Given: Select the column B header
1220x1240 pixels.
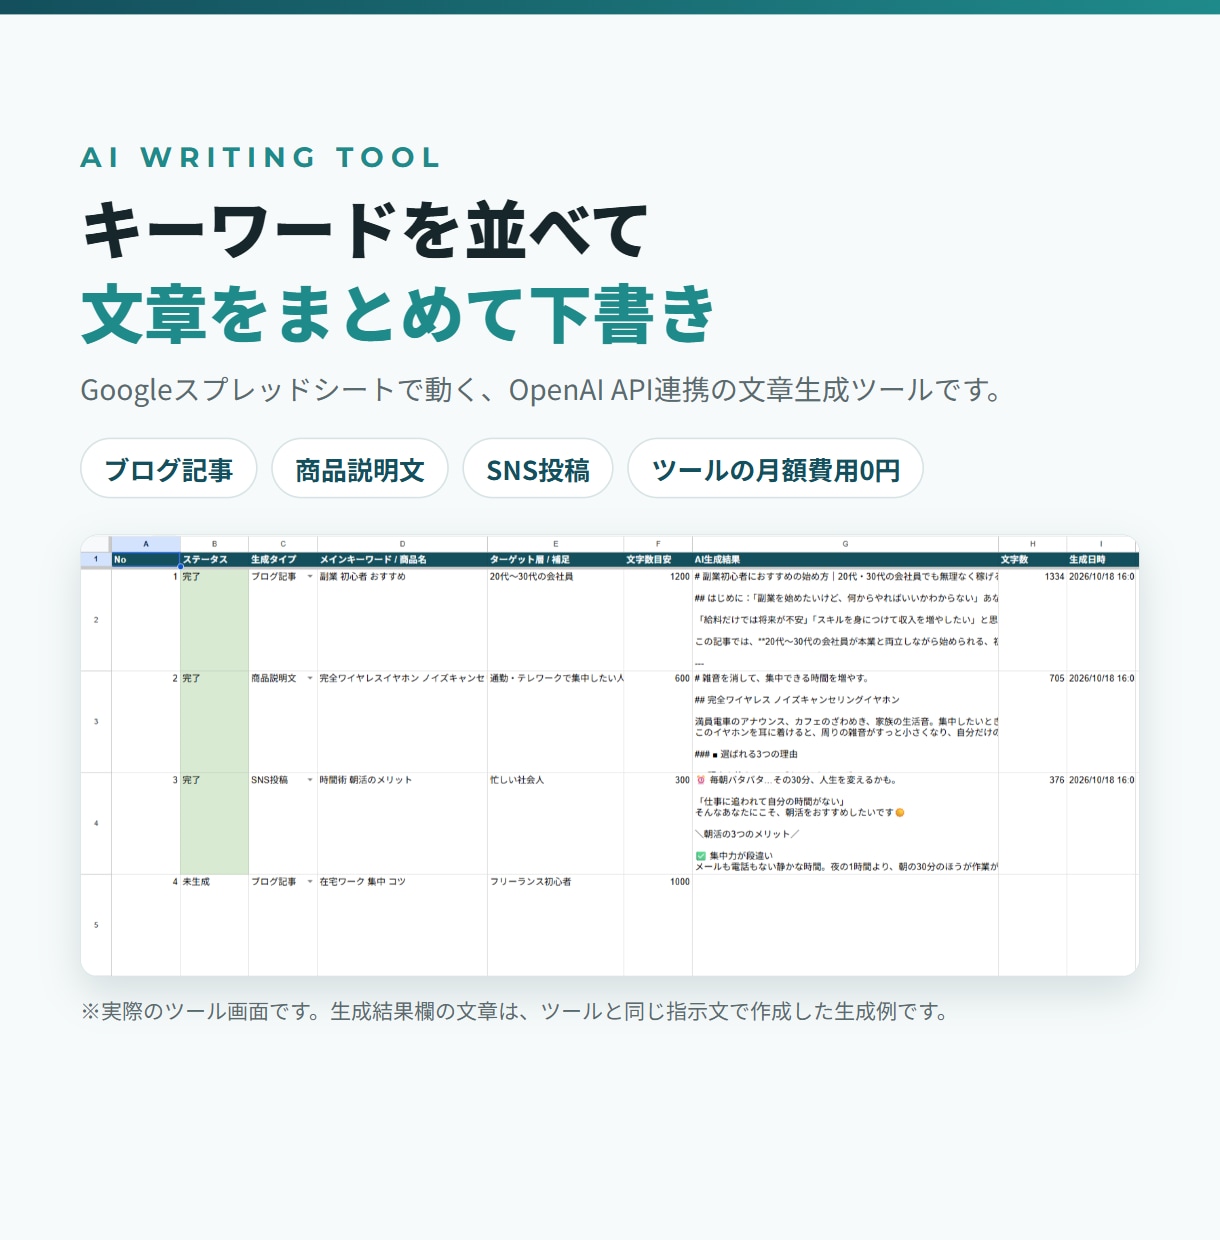Looking at the screenshot, I should [214, 544].
